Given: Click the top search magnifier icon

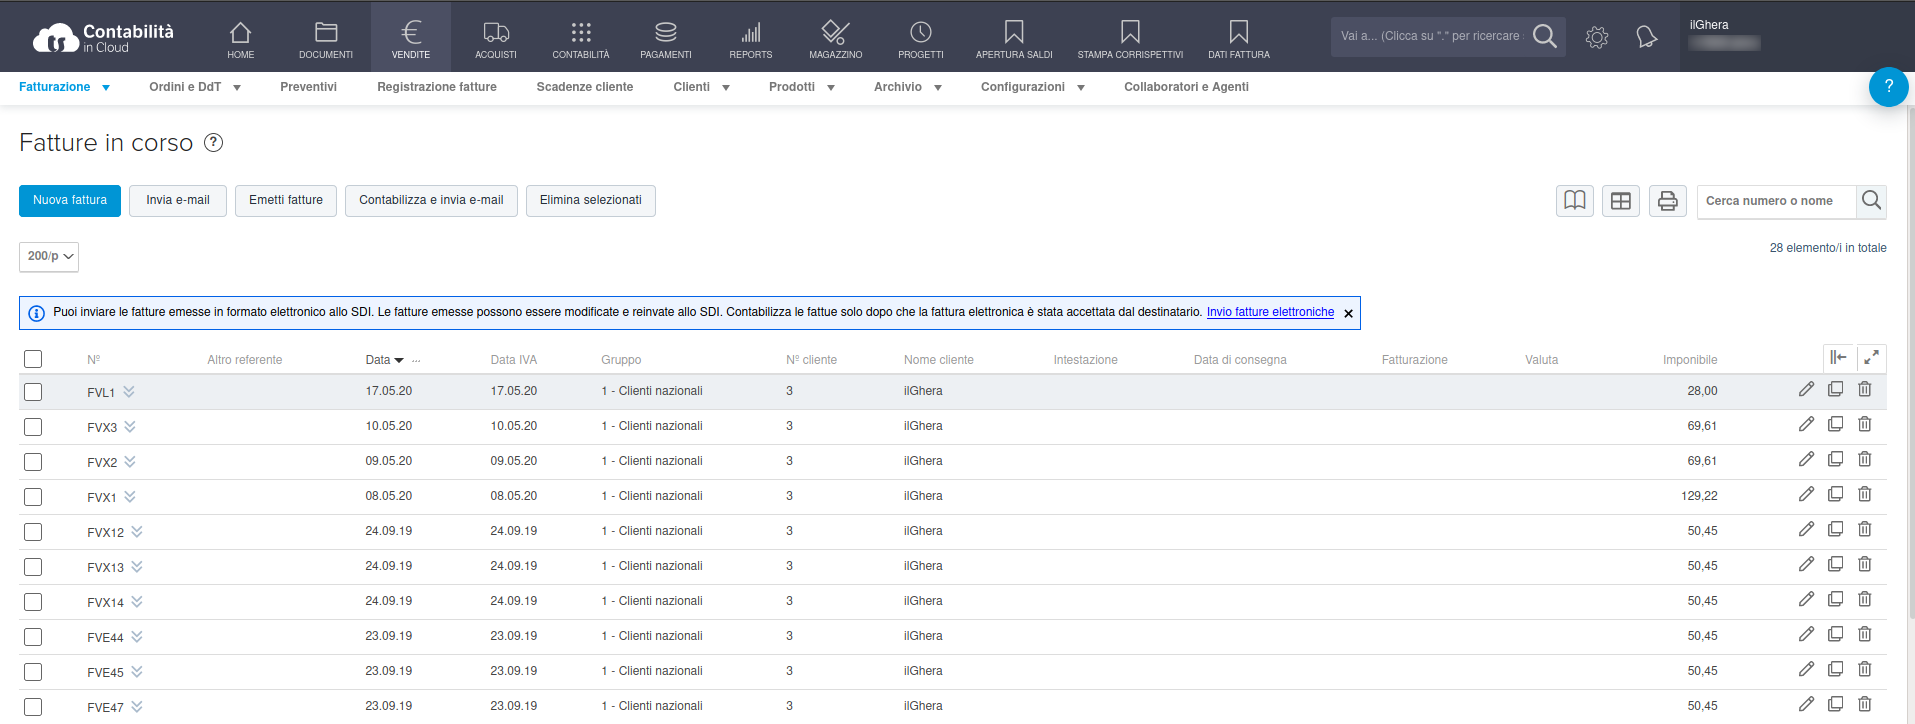Looking at the screenshot, I should pos(1545,36).
